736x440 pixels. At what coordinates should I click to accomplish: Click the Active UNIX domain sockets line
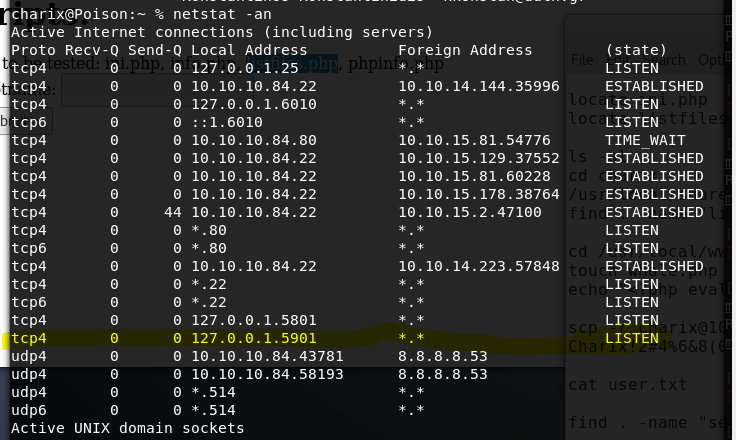[127, 428]
